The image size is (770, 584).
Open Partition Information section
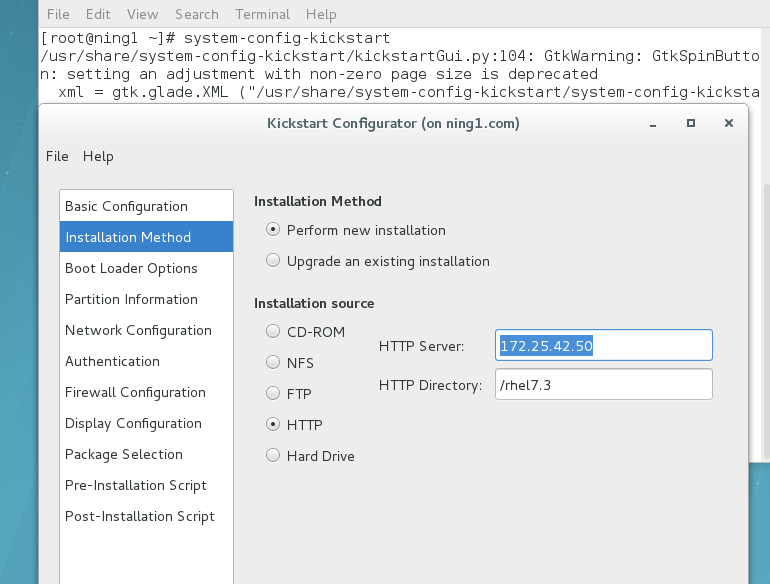click(146, 299)
